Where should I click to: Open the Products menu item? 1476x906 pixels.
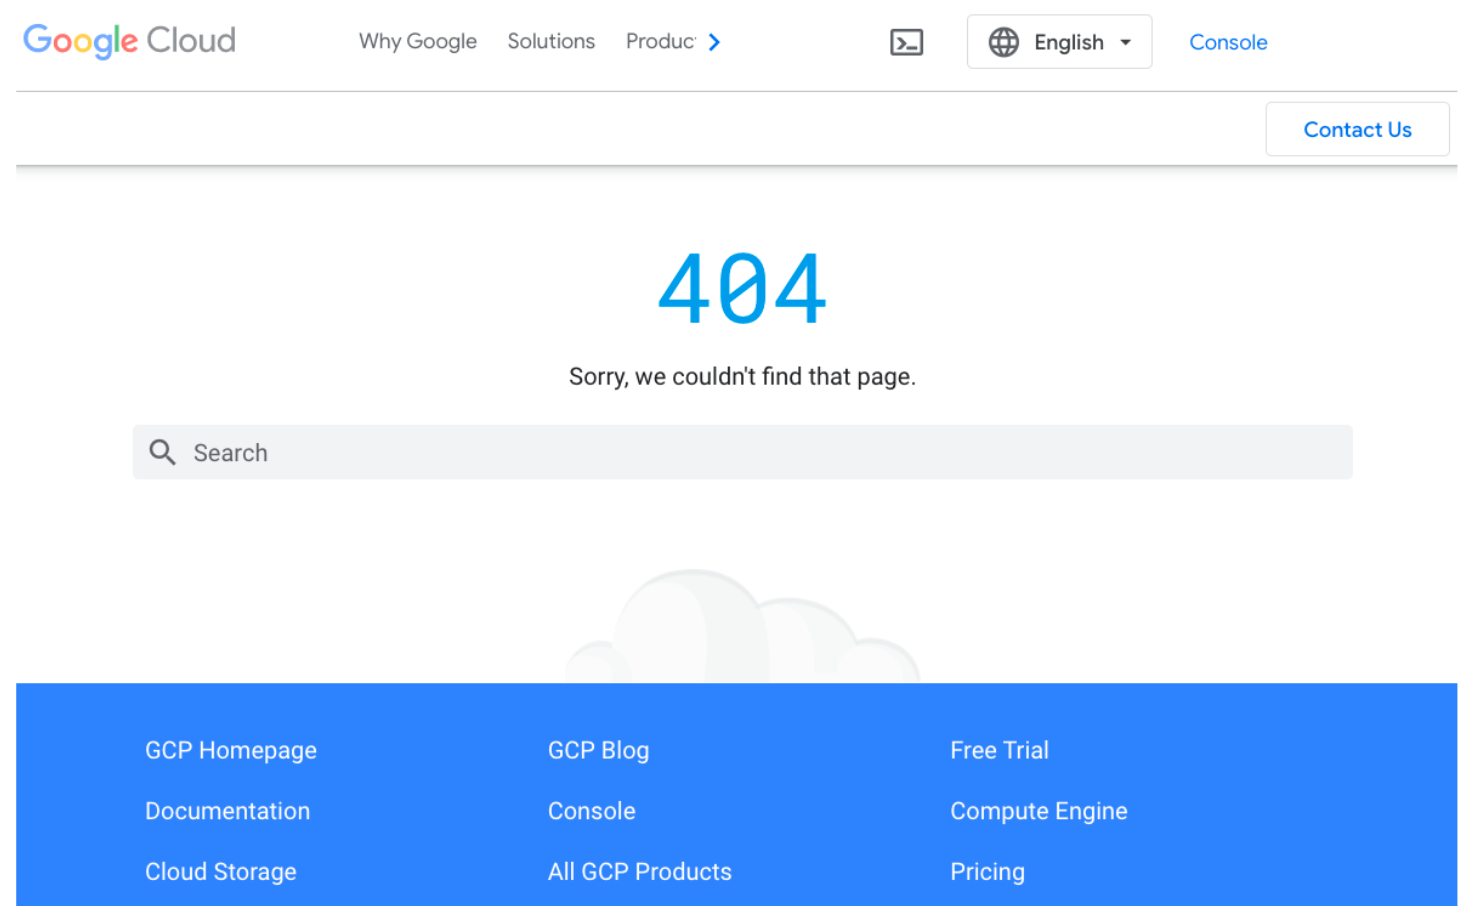pyautogui.click(x=660, y=42)
